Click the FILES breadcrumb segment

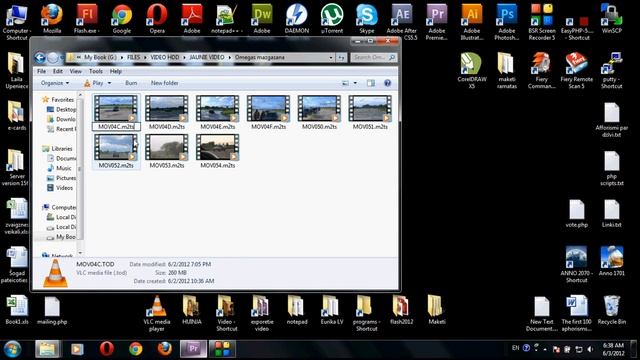pyautogui.click(x=133, y=58)
